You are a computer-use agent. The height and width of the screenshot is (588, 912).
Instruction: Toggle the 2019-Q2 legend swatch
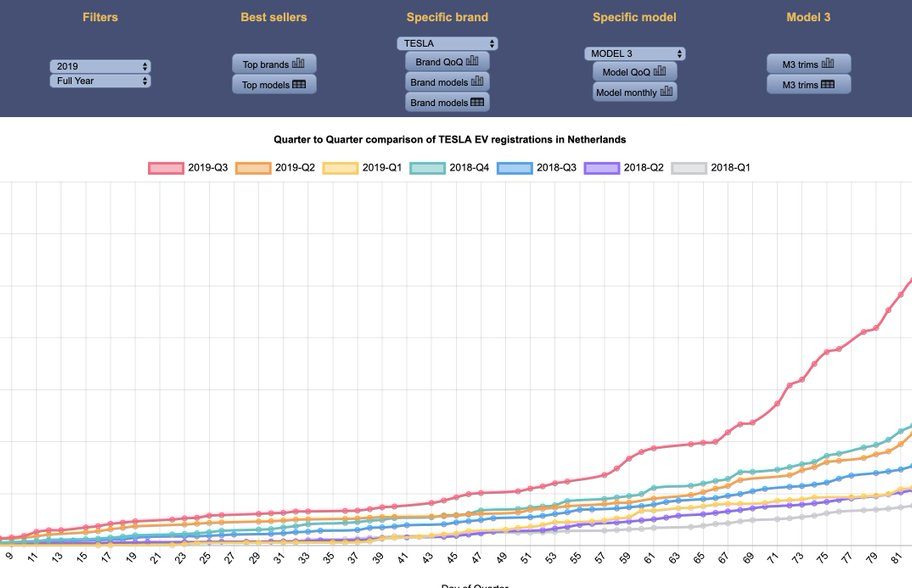[254, 168]
